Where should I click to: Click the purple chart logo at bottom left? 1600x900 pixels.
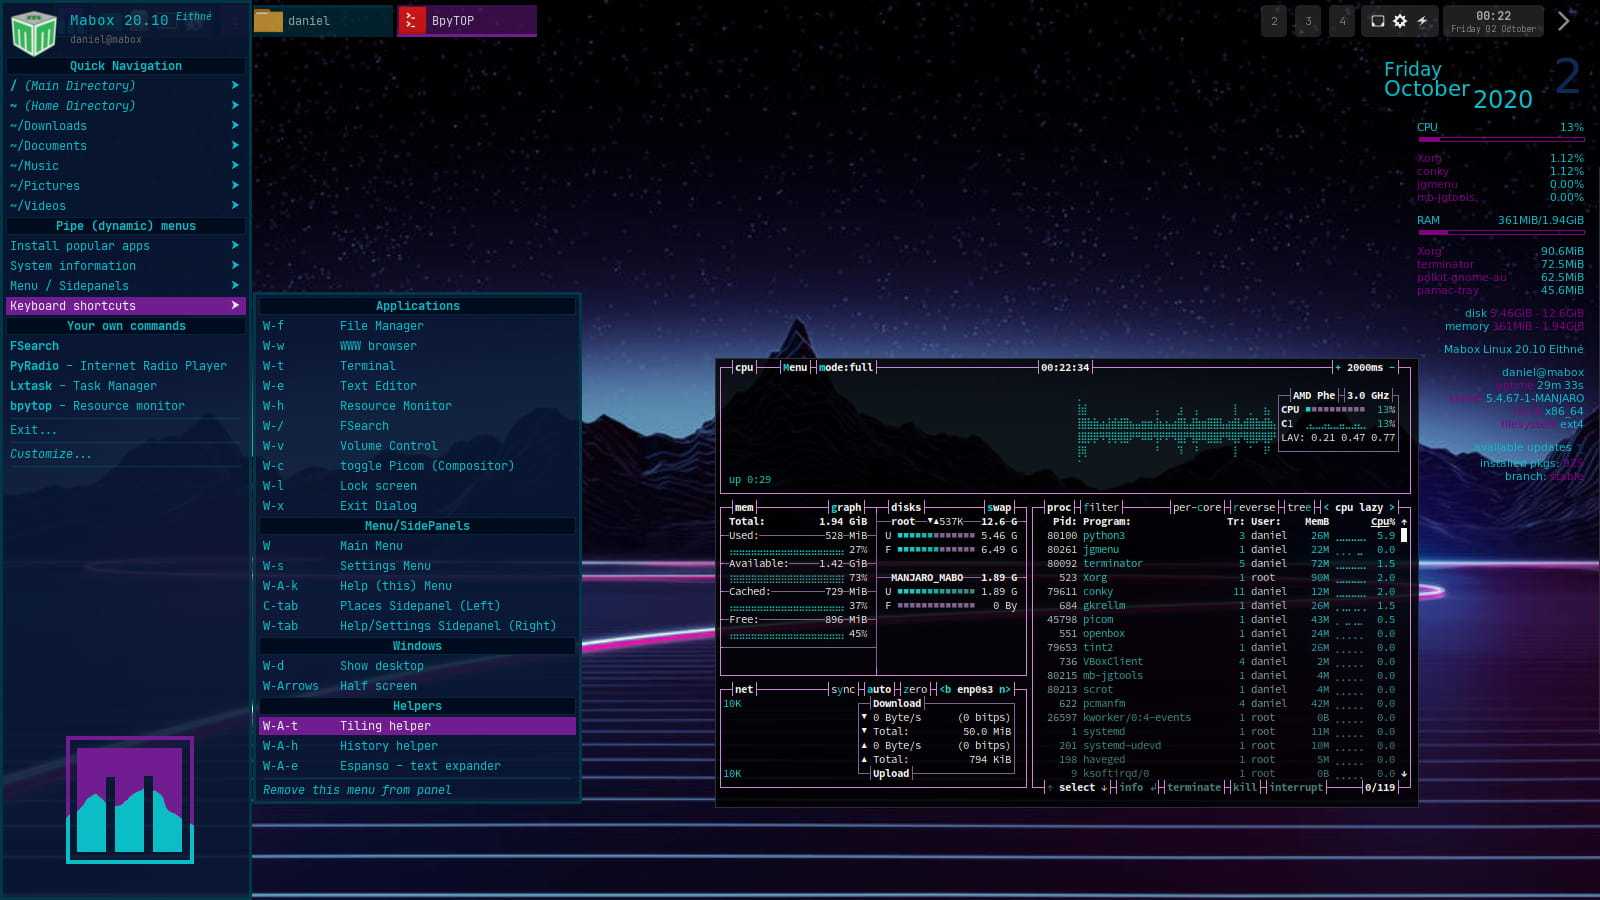point(128,802)
